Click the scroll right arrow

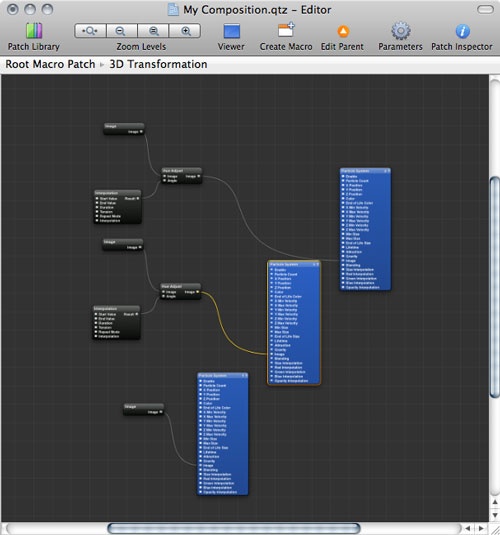click(x=481, y=528)
